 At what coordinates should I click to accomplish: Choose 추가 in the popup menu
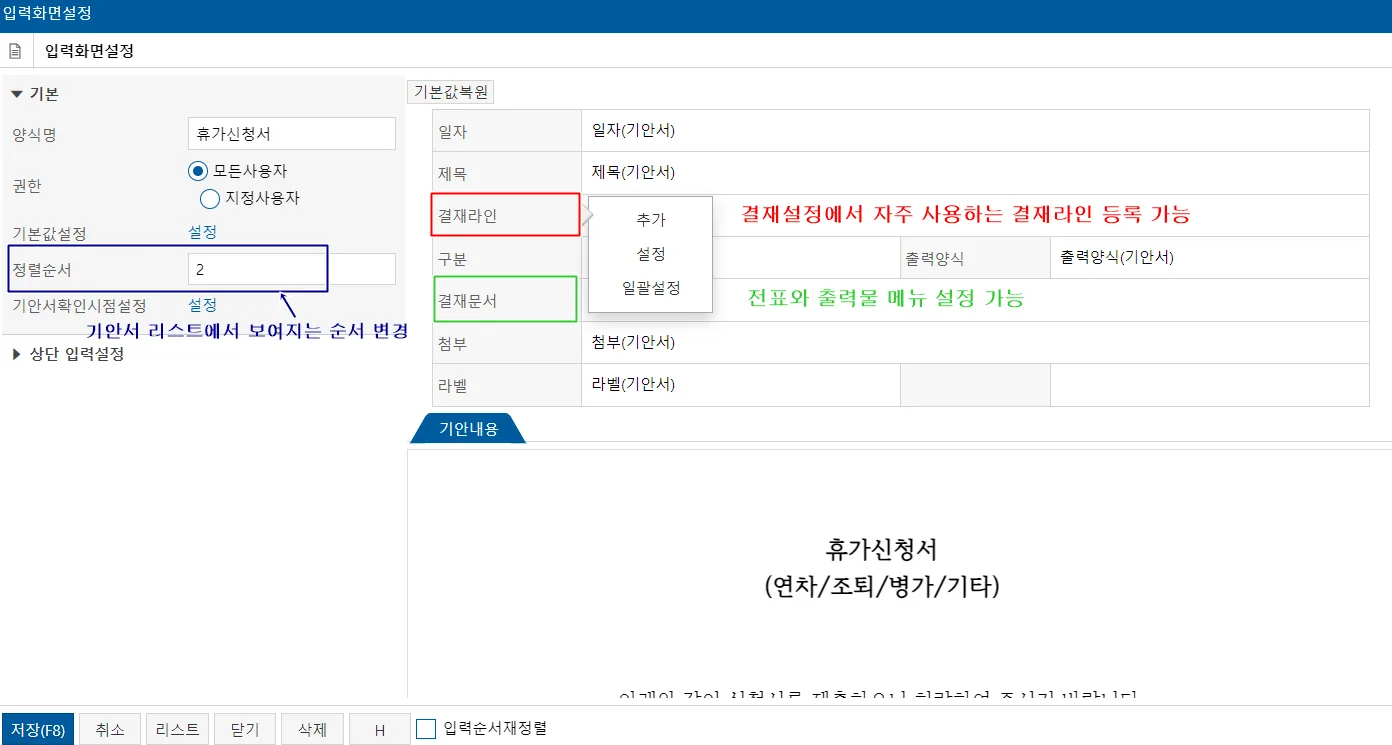click(650, 220)
